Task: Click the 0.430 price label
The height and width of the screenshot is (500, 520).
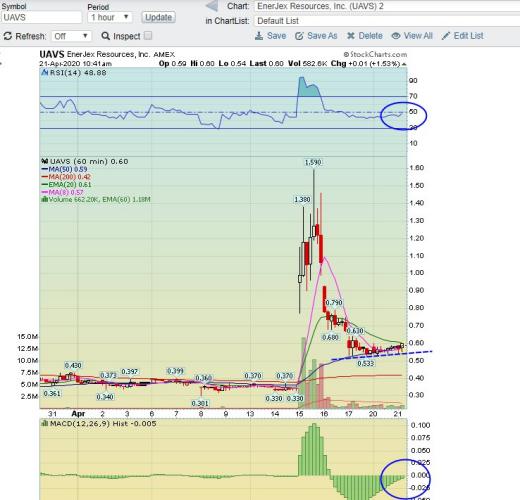Action: tap(73, 365)
